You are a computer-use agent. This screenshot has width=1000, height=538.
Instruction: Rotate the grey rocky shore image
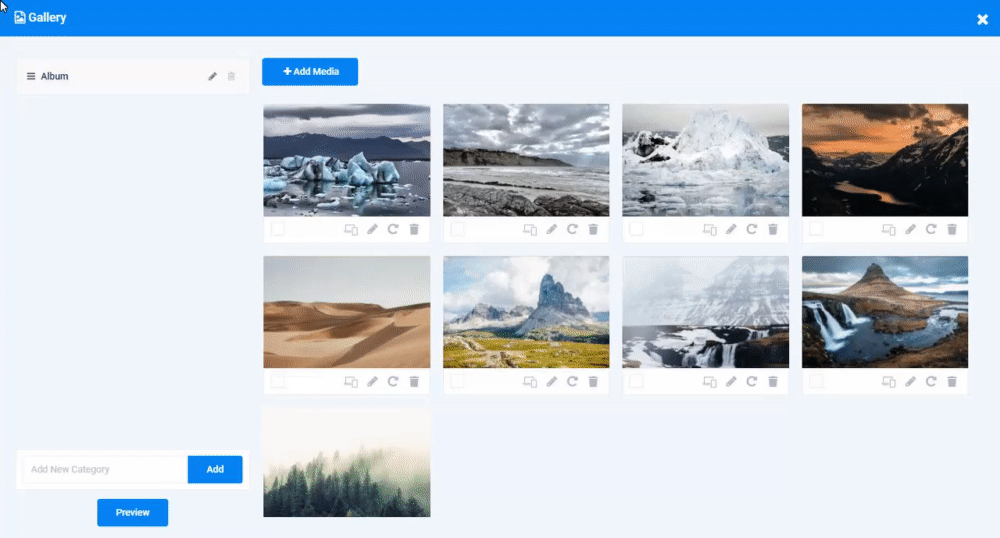point(572,229)
